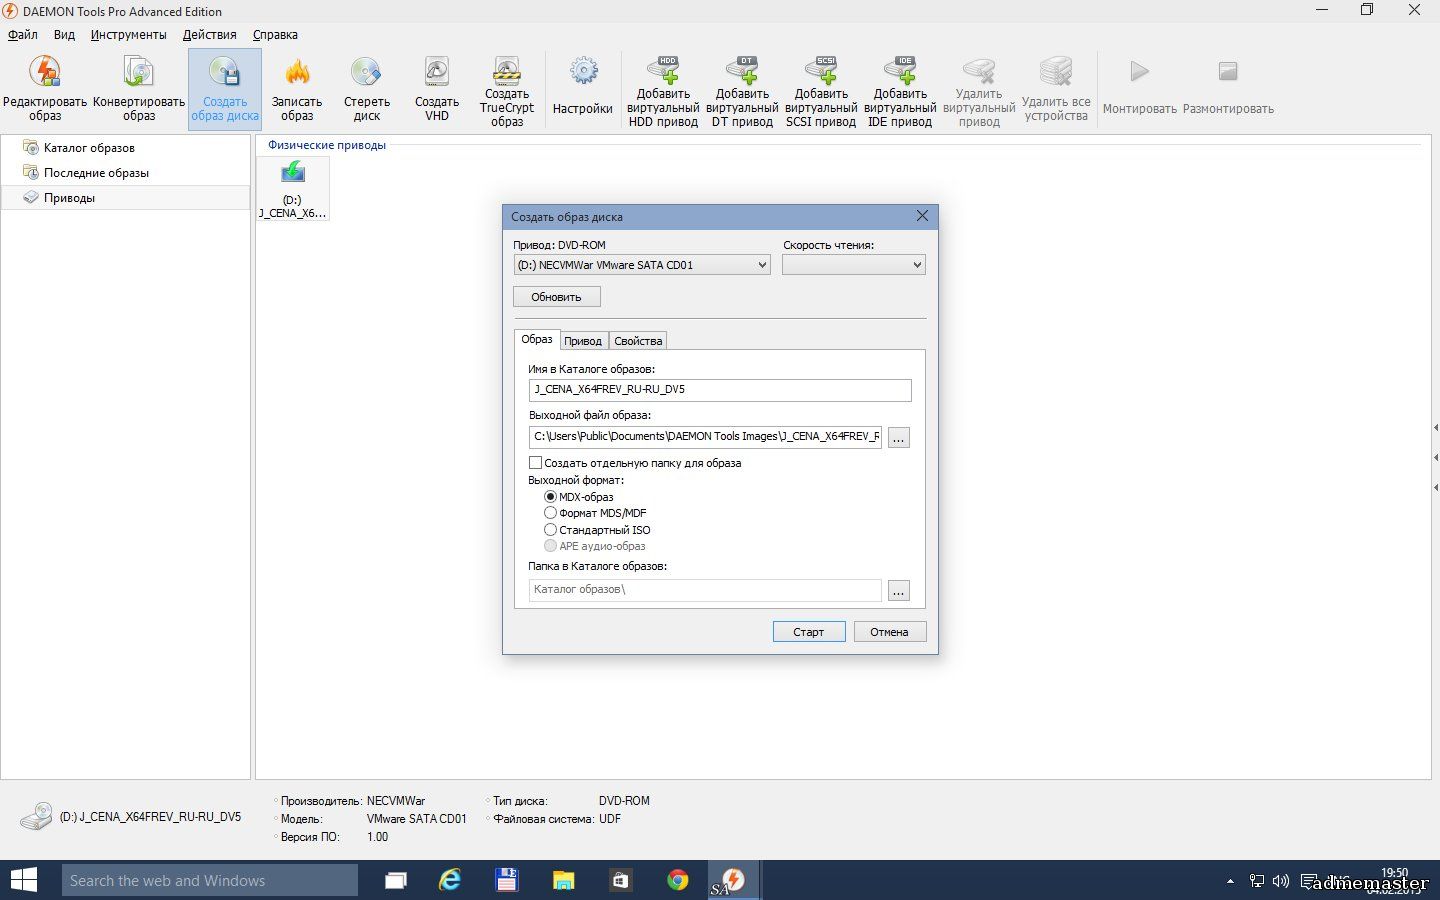Select the Стереть диск tool
This screenshot has height=900, width=1440.
[367, 89]
